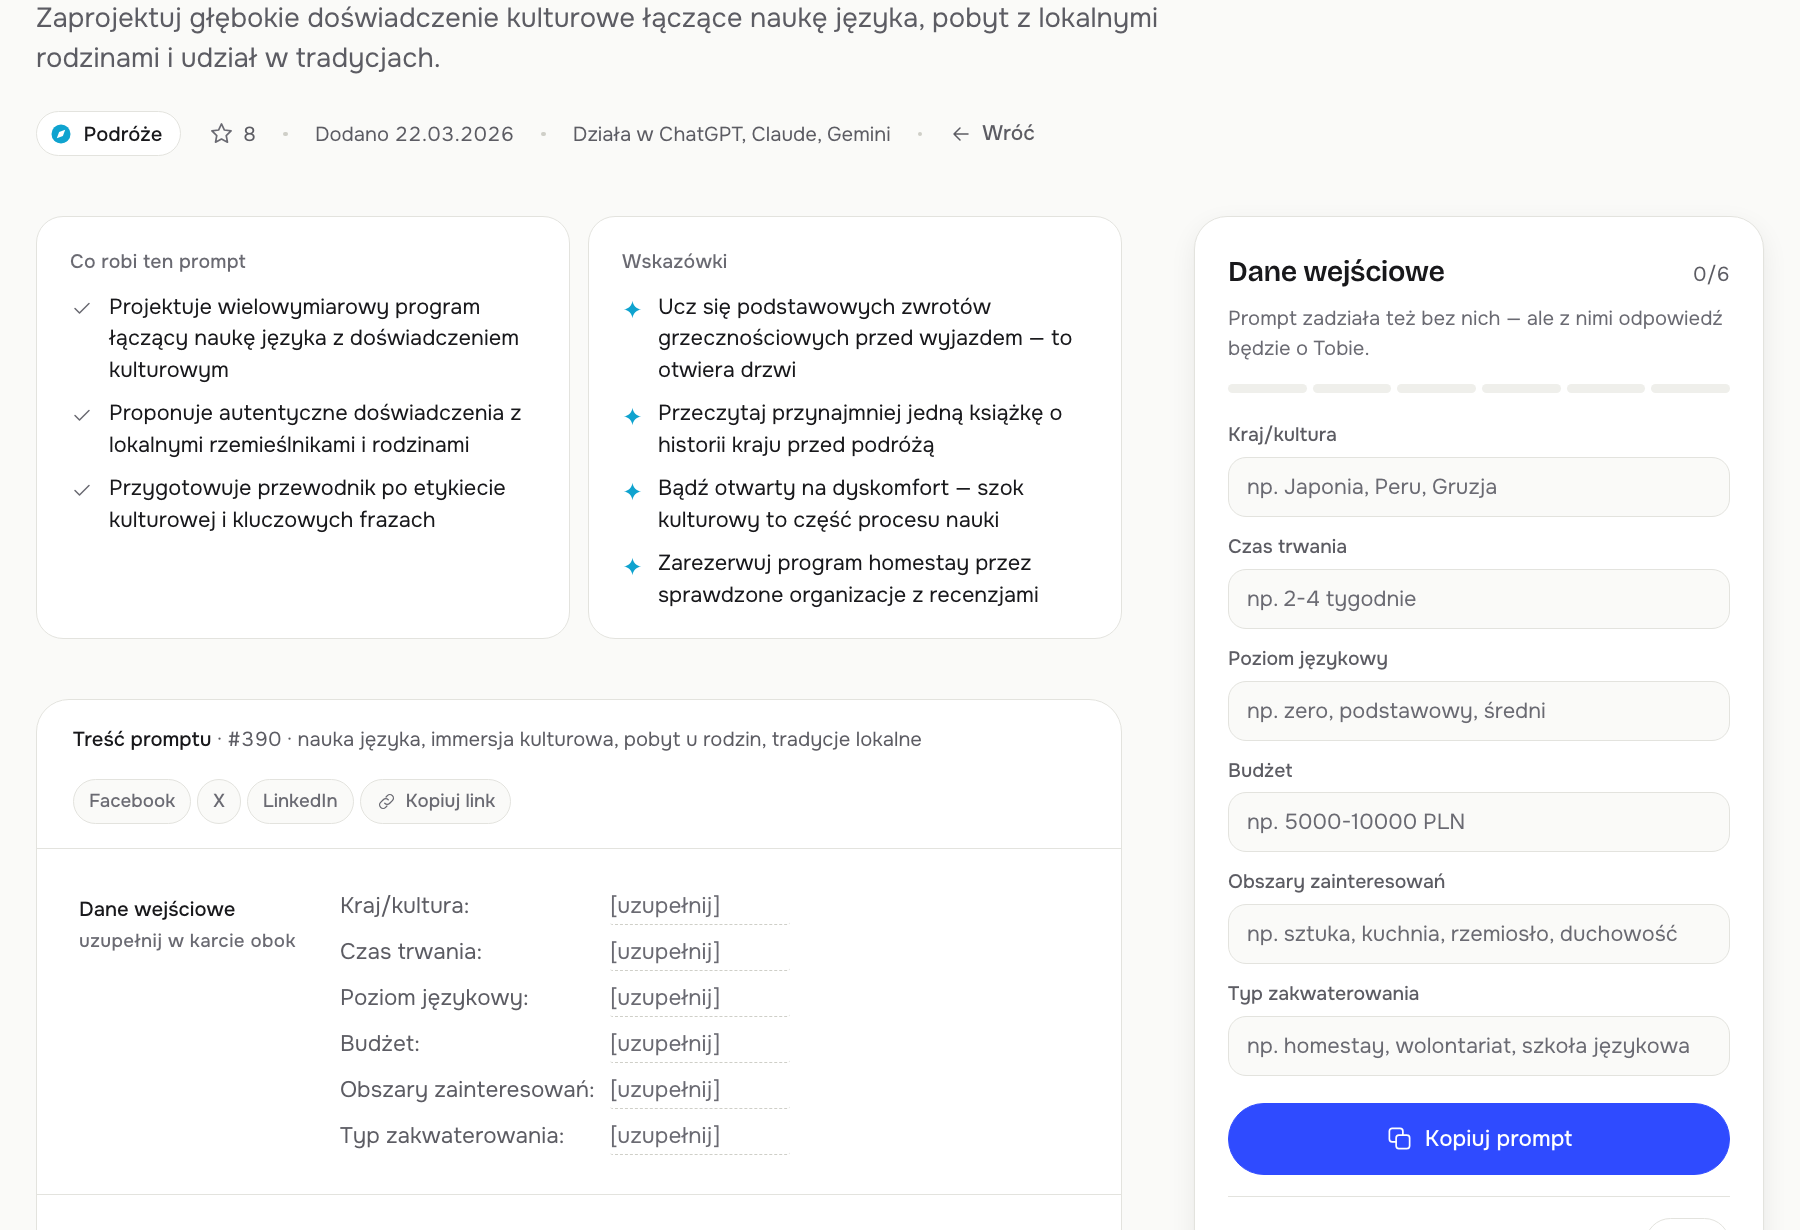1800x1230 pixels.
Task: Click the last input progress segment
Action: coord(1690,388)
